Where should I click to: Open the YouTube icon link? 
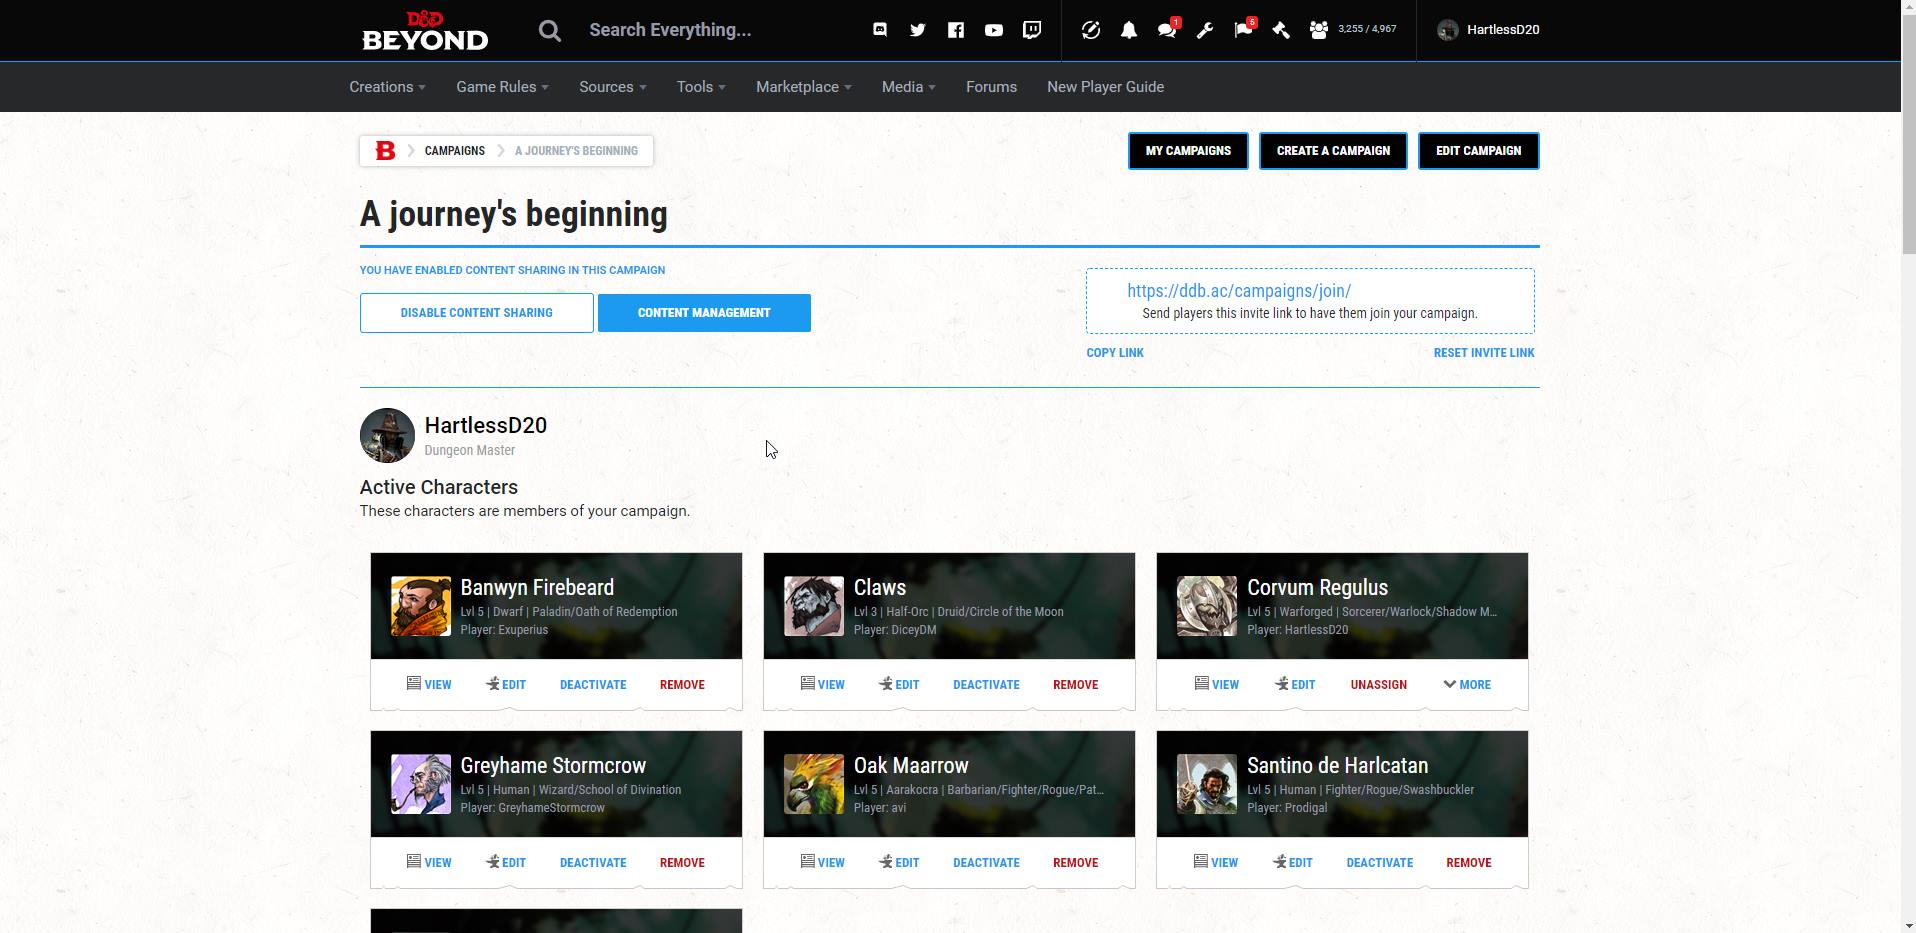pyautogui.click(x=994, y=30)
